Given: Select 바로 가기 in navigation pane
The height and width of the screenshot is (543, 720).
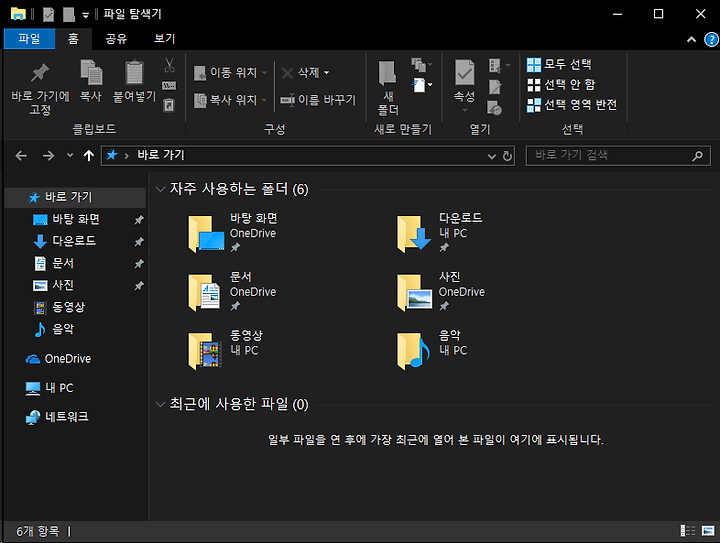Looking at the screenshot, I should (x=75, y=197).
